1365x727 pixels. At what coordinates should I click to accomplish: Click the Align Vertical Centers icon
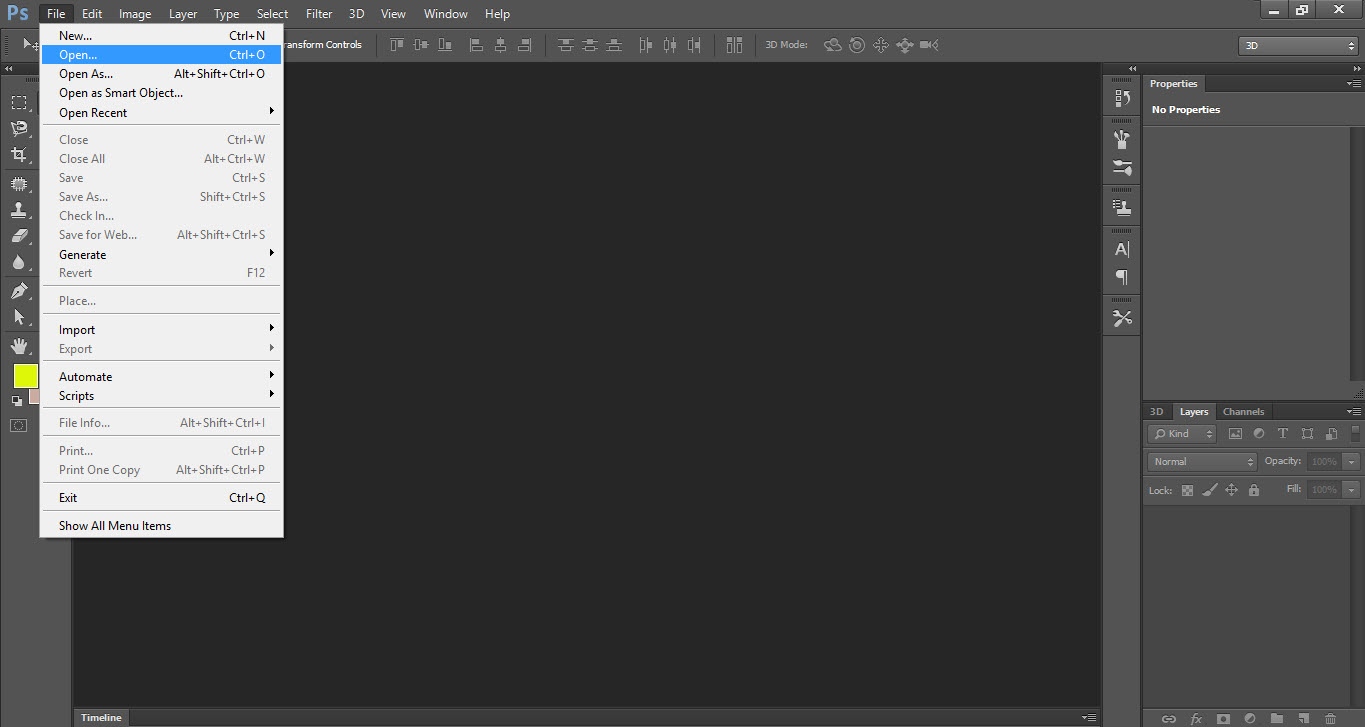tap(421, 45)
